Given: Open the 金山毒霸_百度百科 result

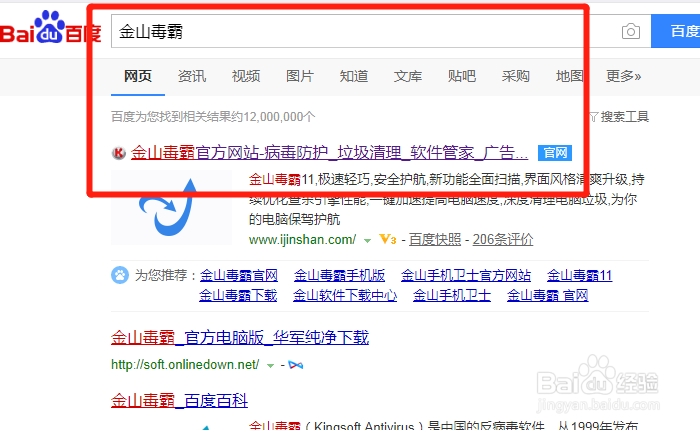Looking at the screenshot, I should (x=179, y=401).
